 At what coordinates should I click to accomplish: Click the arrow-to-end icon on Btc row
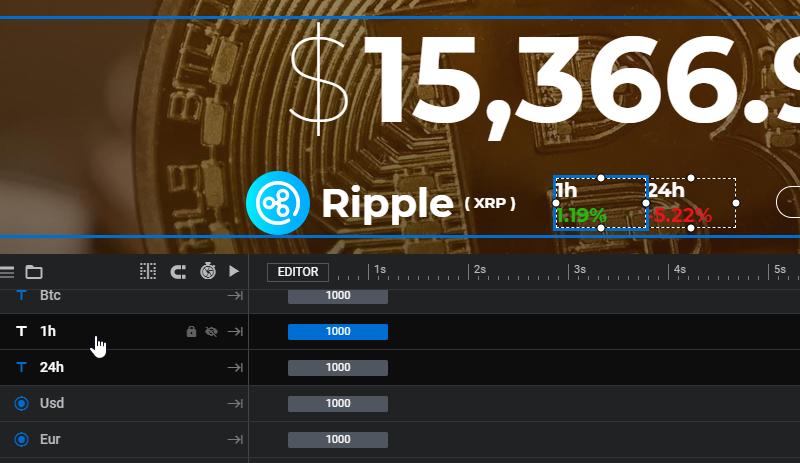[235, 296]
